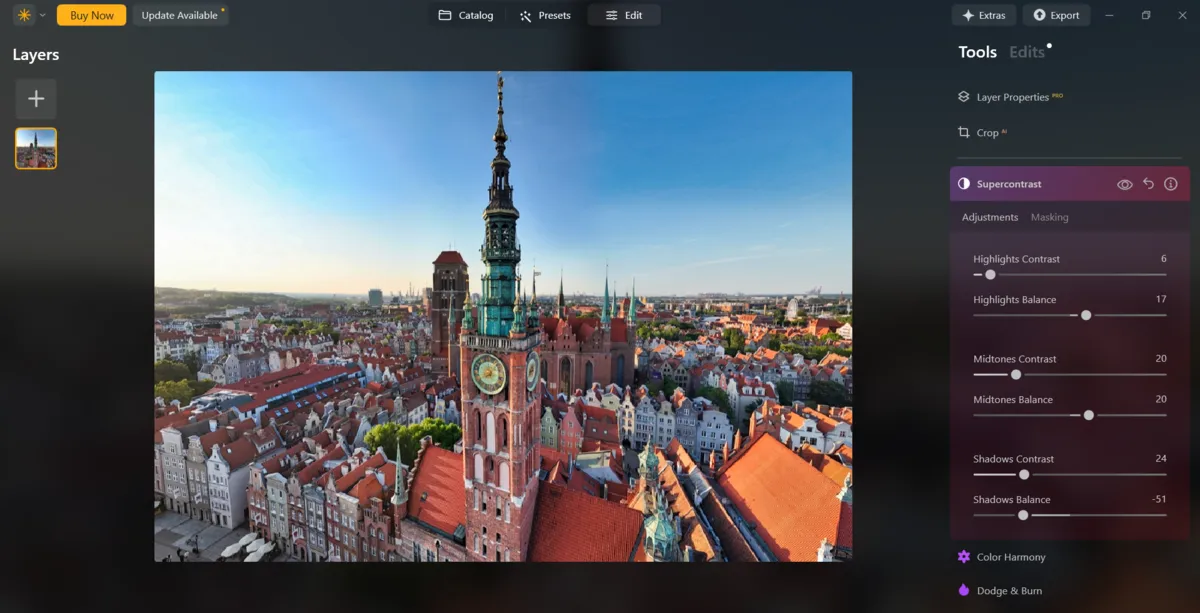Expand the dropdown next to the Luminar logo
The image size is (1200, 613).
point(42,15)
